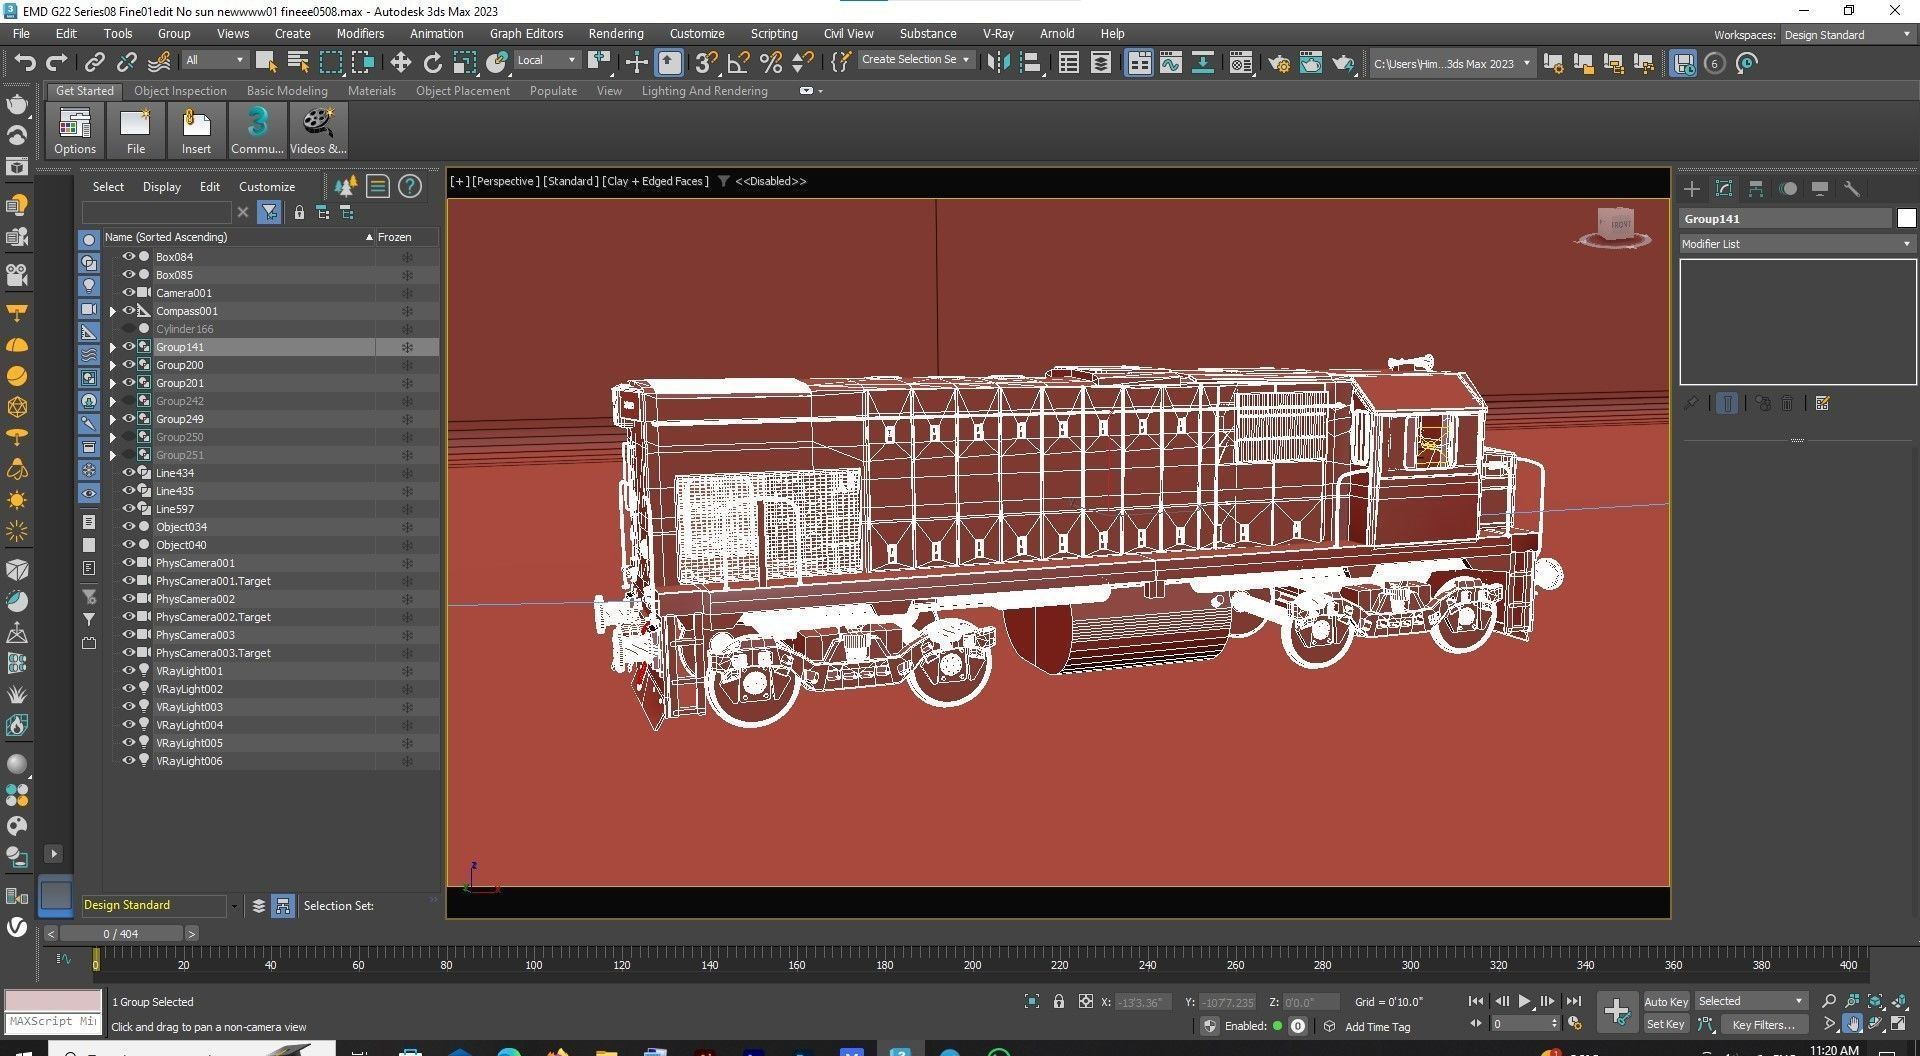Open the Graph Editors menu
Viewport: 1920px width, 1056px height.
tap(526, 33)
